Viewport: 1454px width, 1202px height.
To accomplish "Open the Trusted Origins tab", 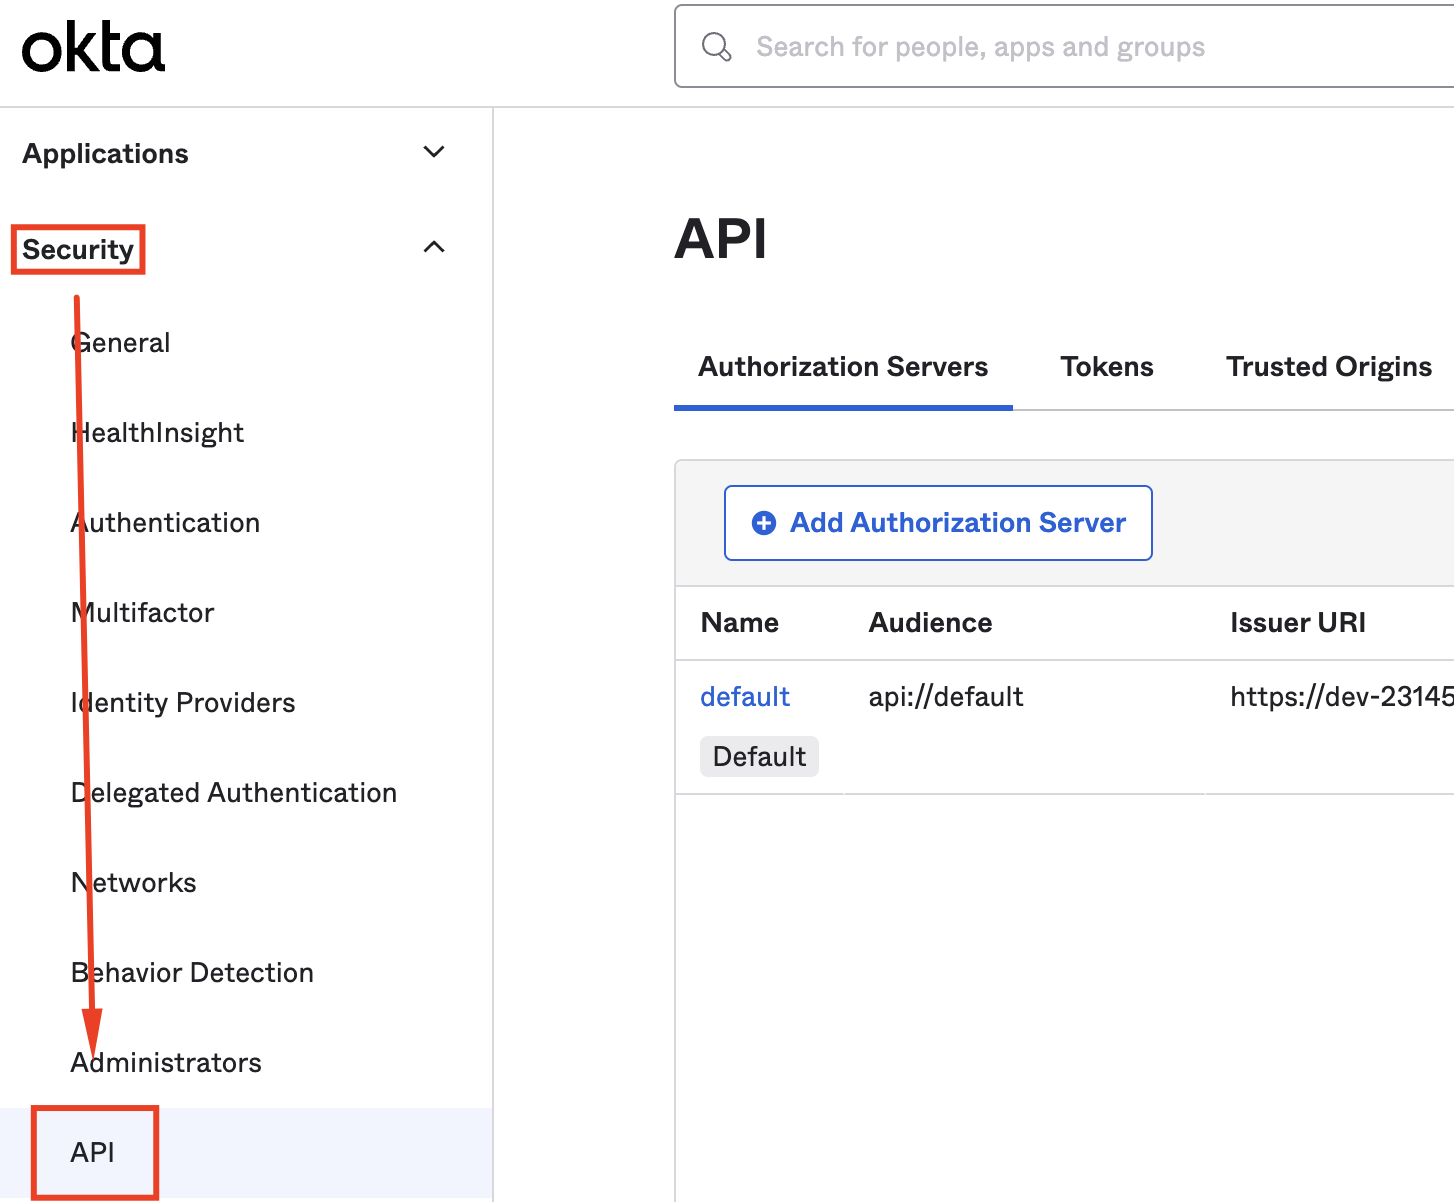I will 1328,367.
